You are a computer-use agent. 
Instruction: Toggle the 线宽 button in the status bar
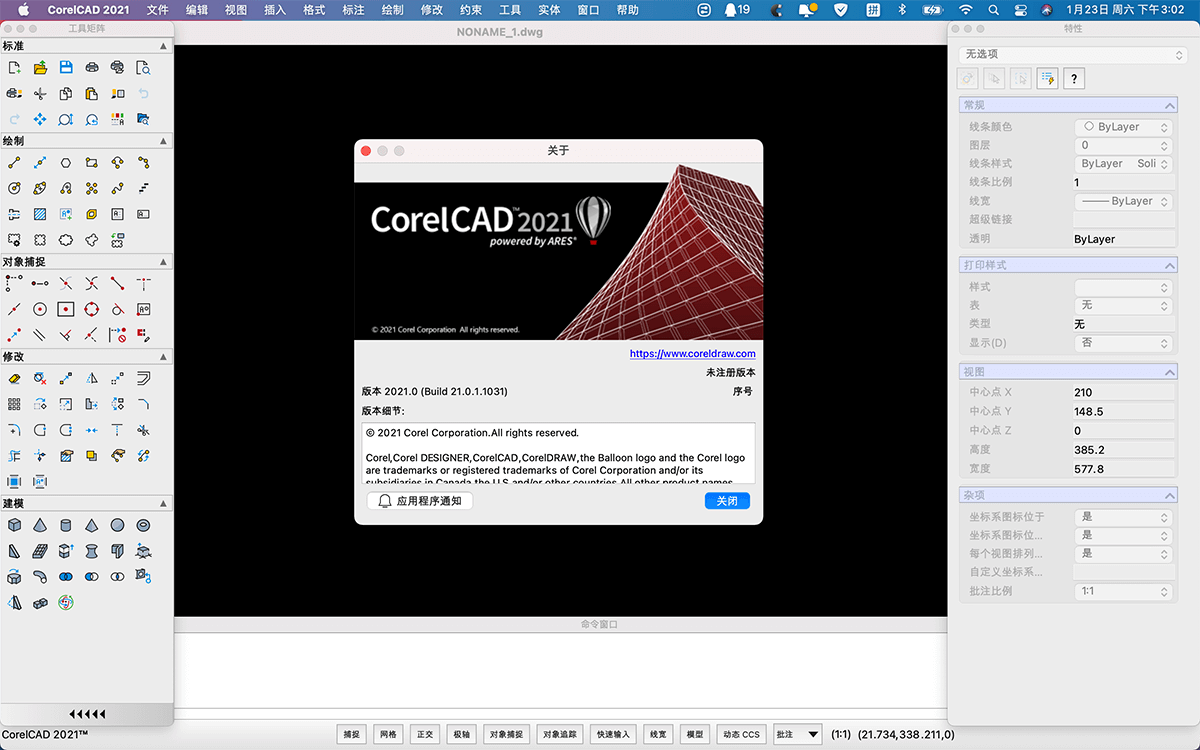(658, 734)
